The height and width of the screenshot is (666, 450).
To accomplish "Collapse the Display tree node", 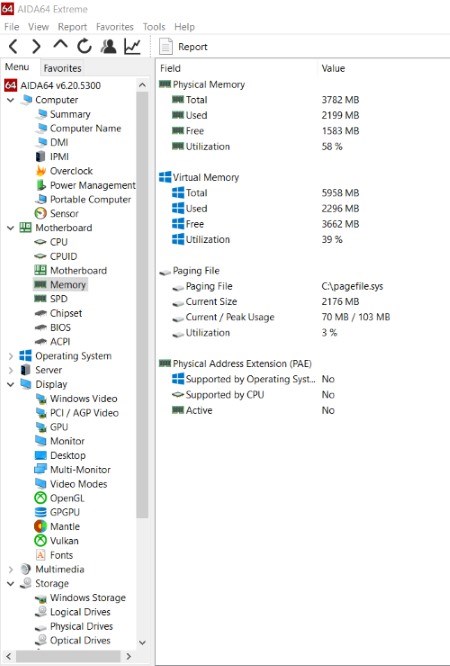I will pyautogui.click(x=11, y=384).
